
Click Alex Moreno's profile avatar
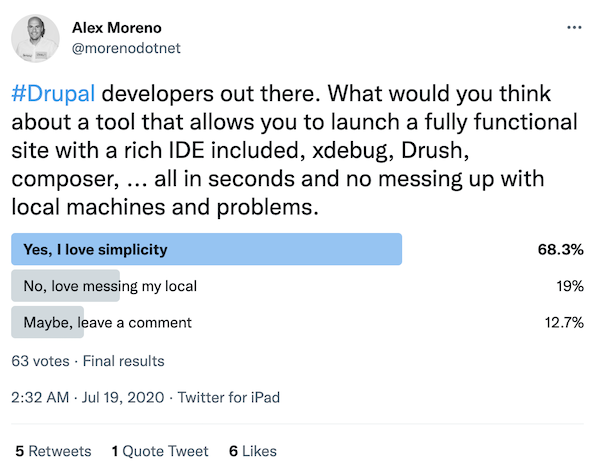(x=37, y=37)
